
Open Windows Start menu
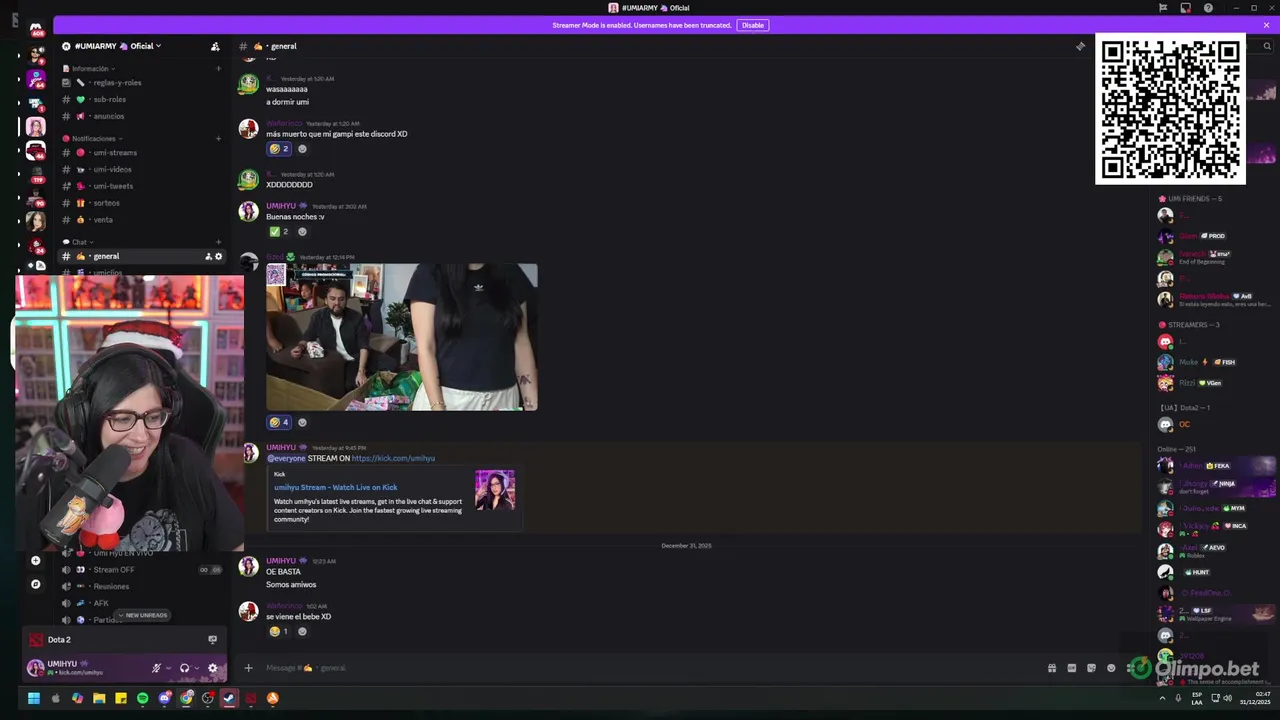(x=34, y=698)
